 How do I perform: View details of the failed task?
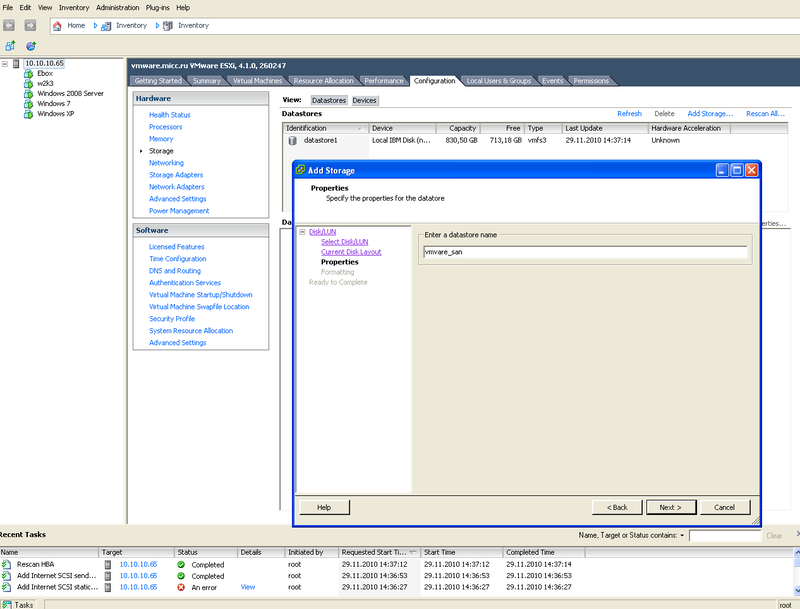[247, 587]
